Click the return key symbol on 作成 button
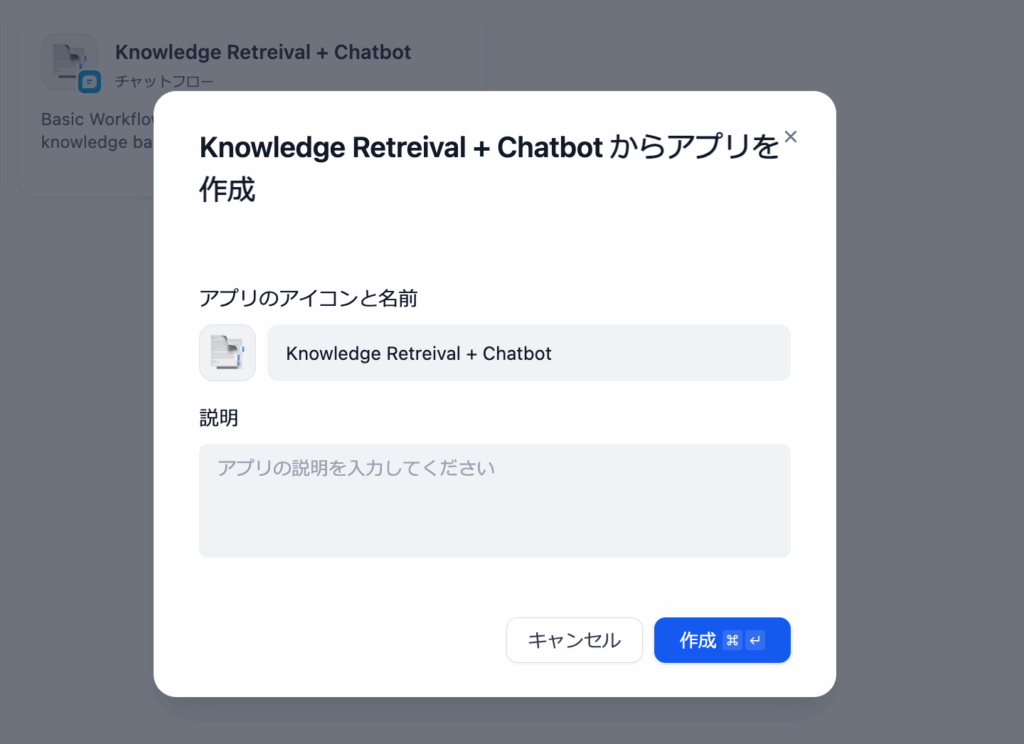The width and height of the screenshot is (1024, 744). pos(755,641)
